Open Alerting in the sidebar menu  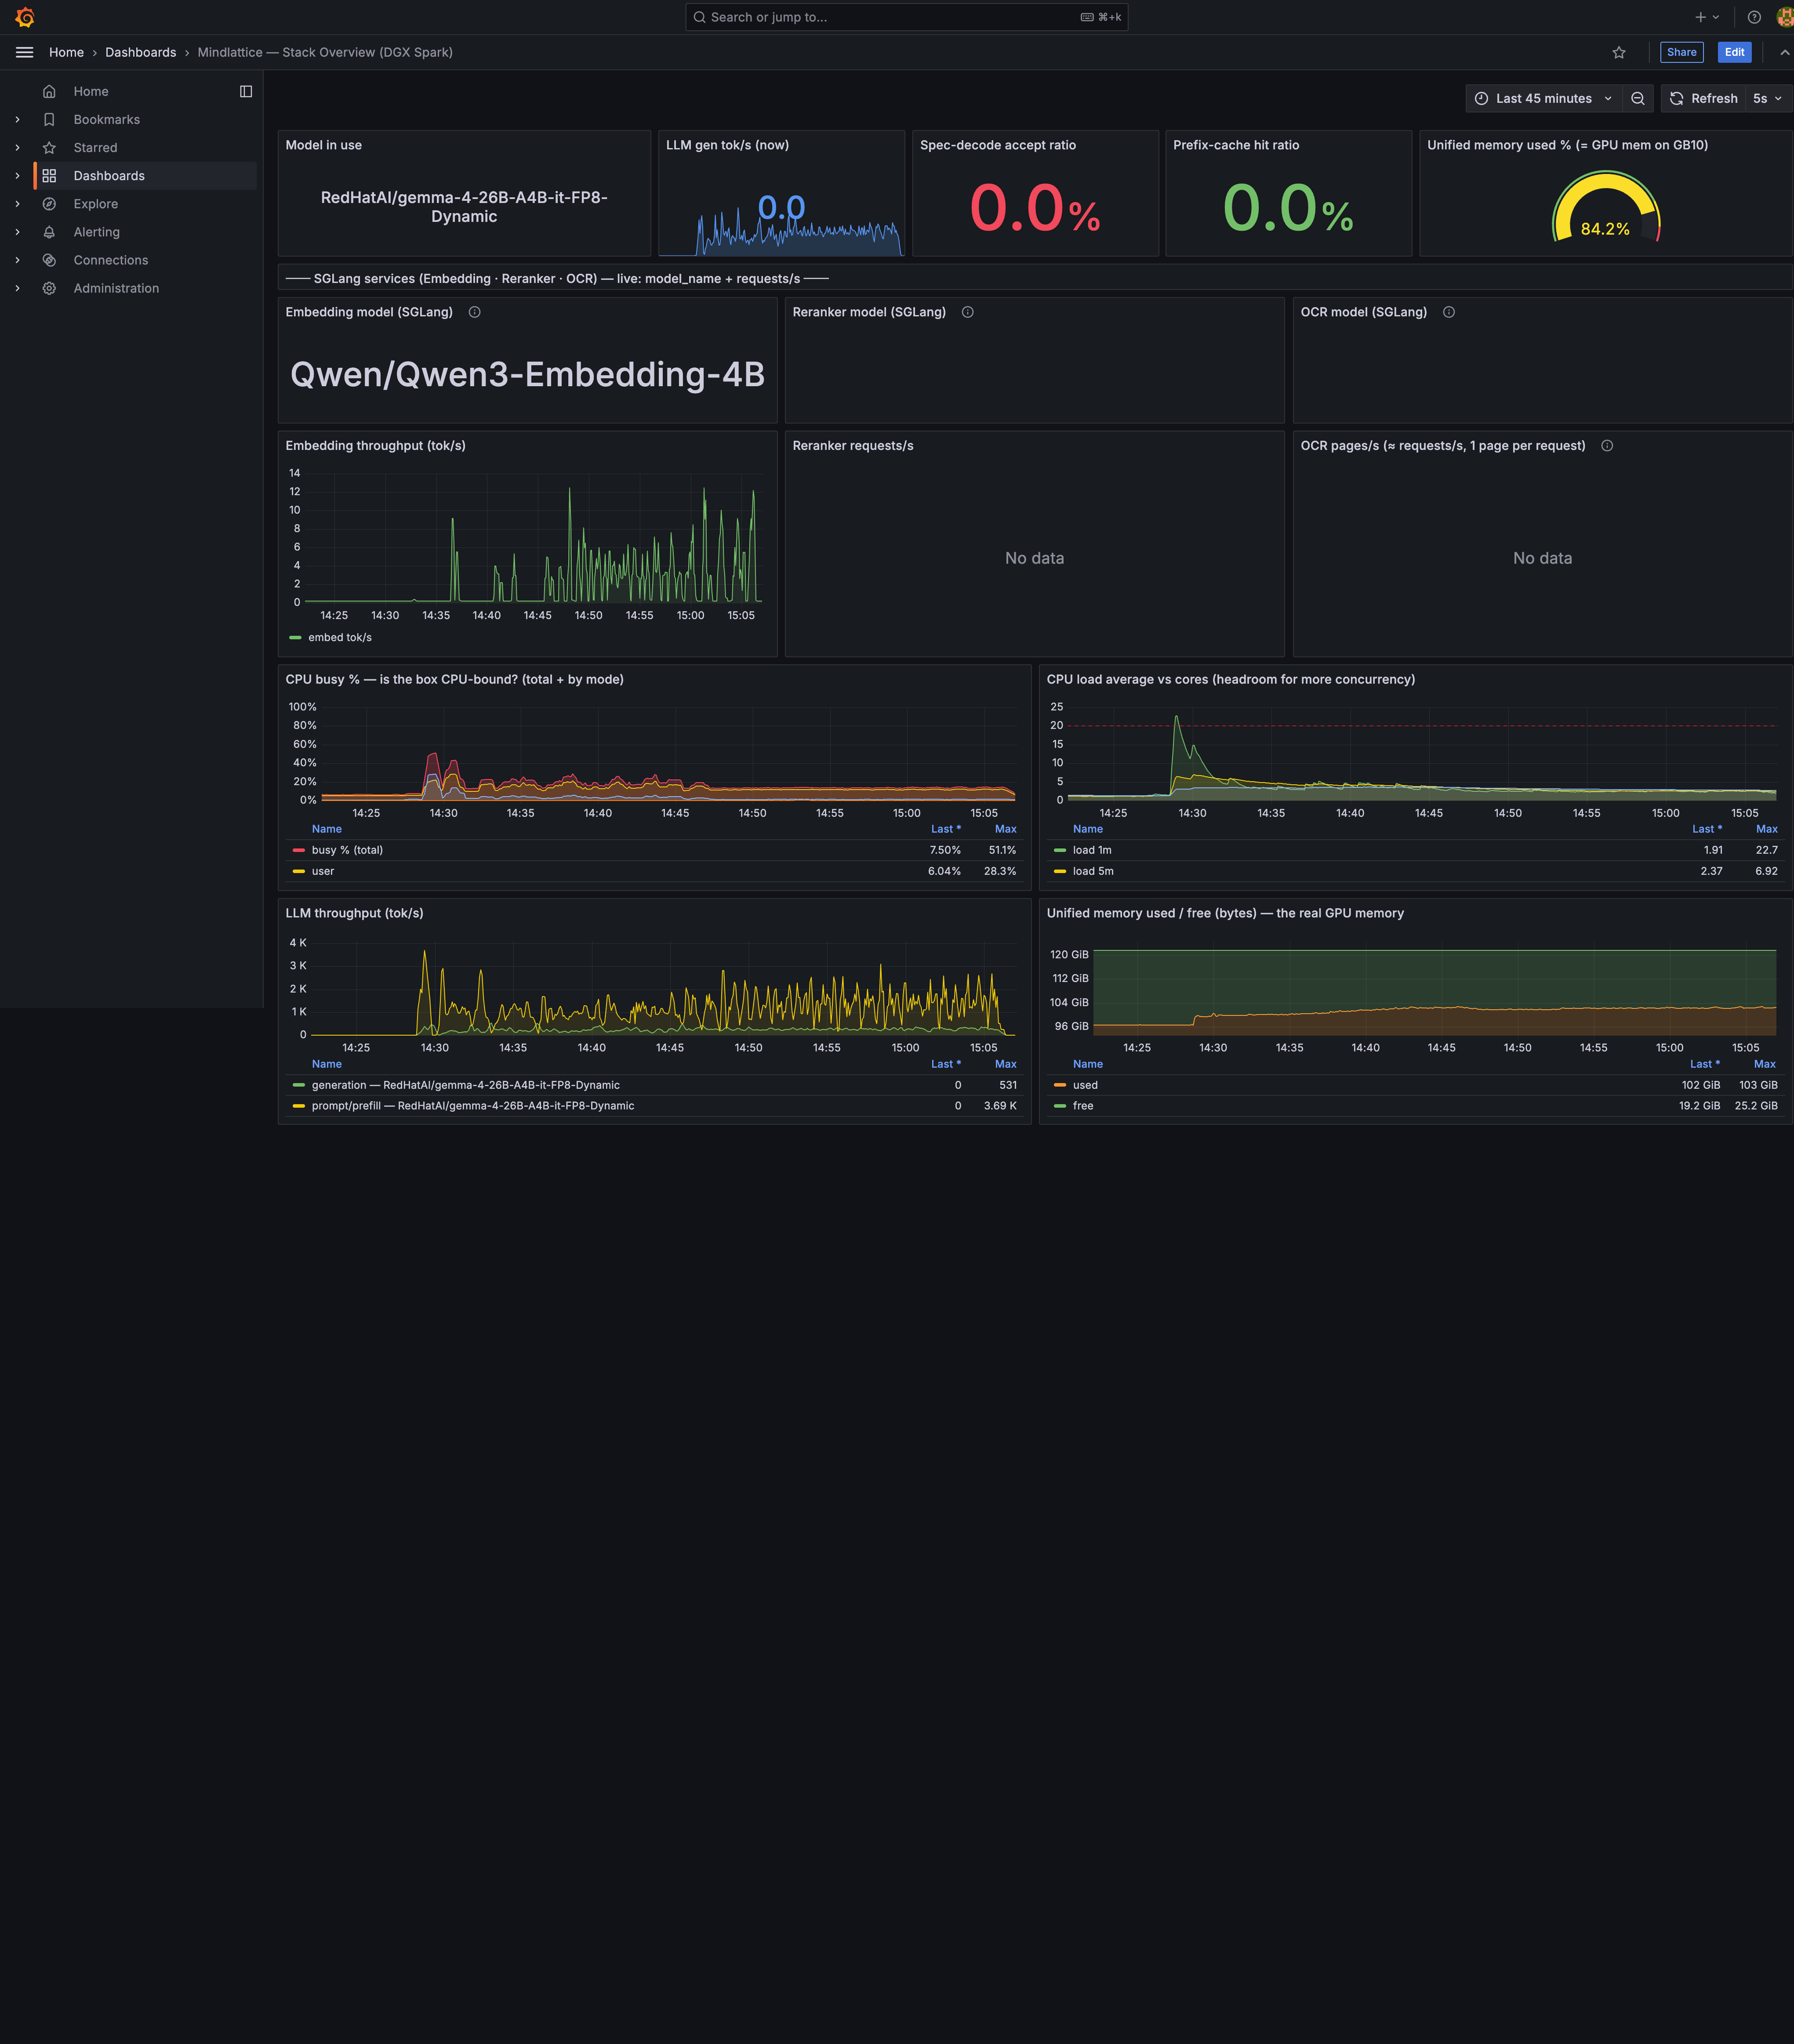coord(97,231)
